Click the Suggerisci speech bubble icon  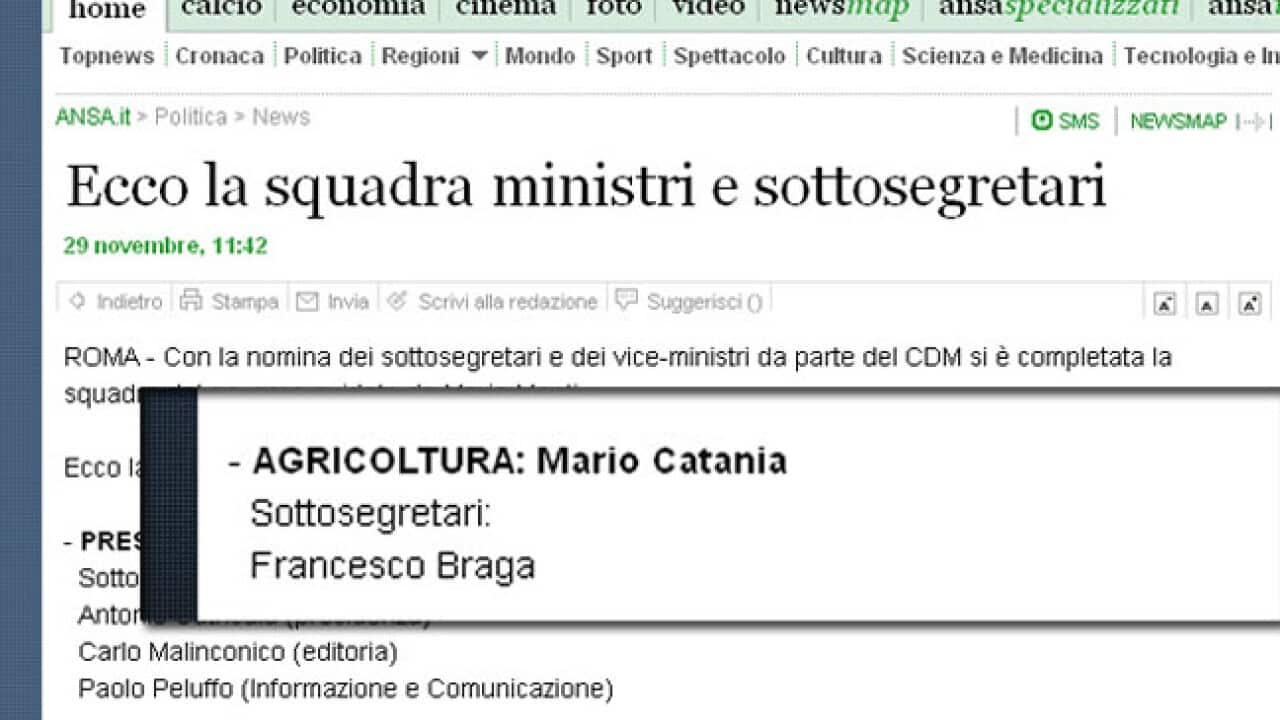626,299
